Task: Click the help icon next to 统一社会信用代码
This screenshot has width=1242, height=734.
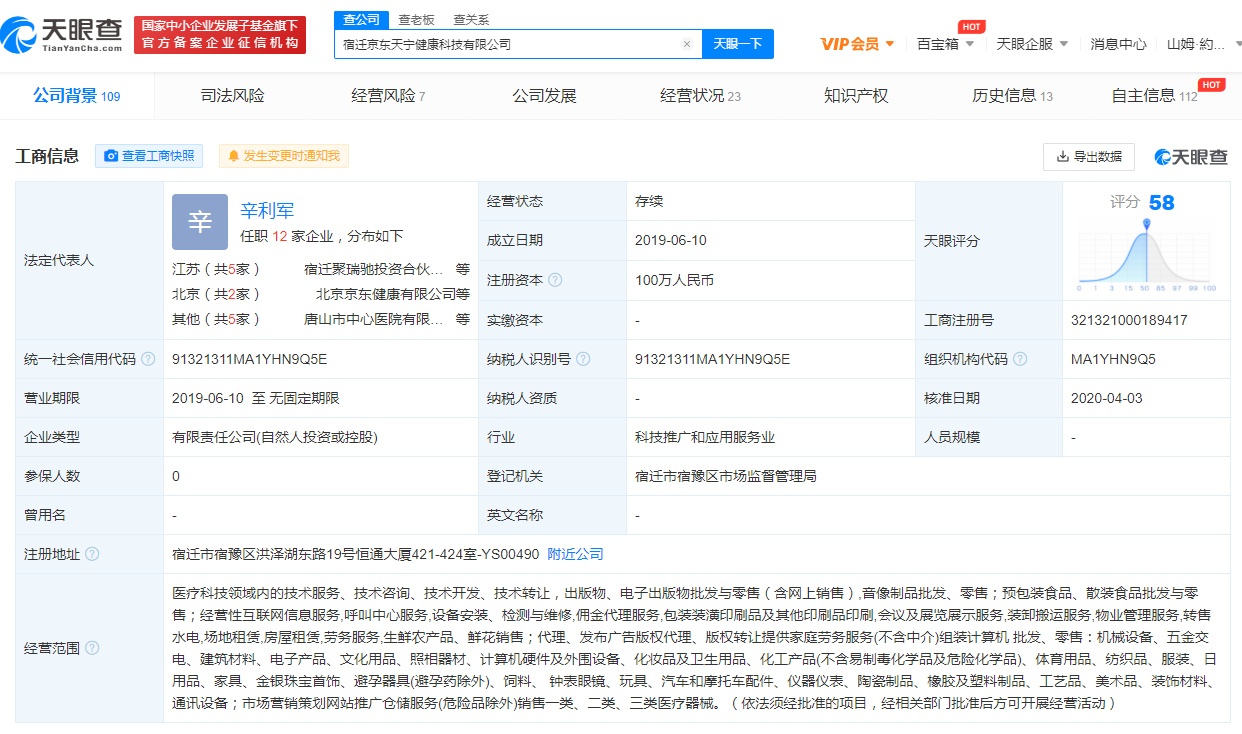Action: (148, 359)
